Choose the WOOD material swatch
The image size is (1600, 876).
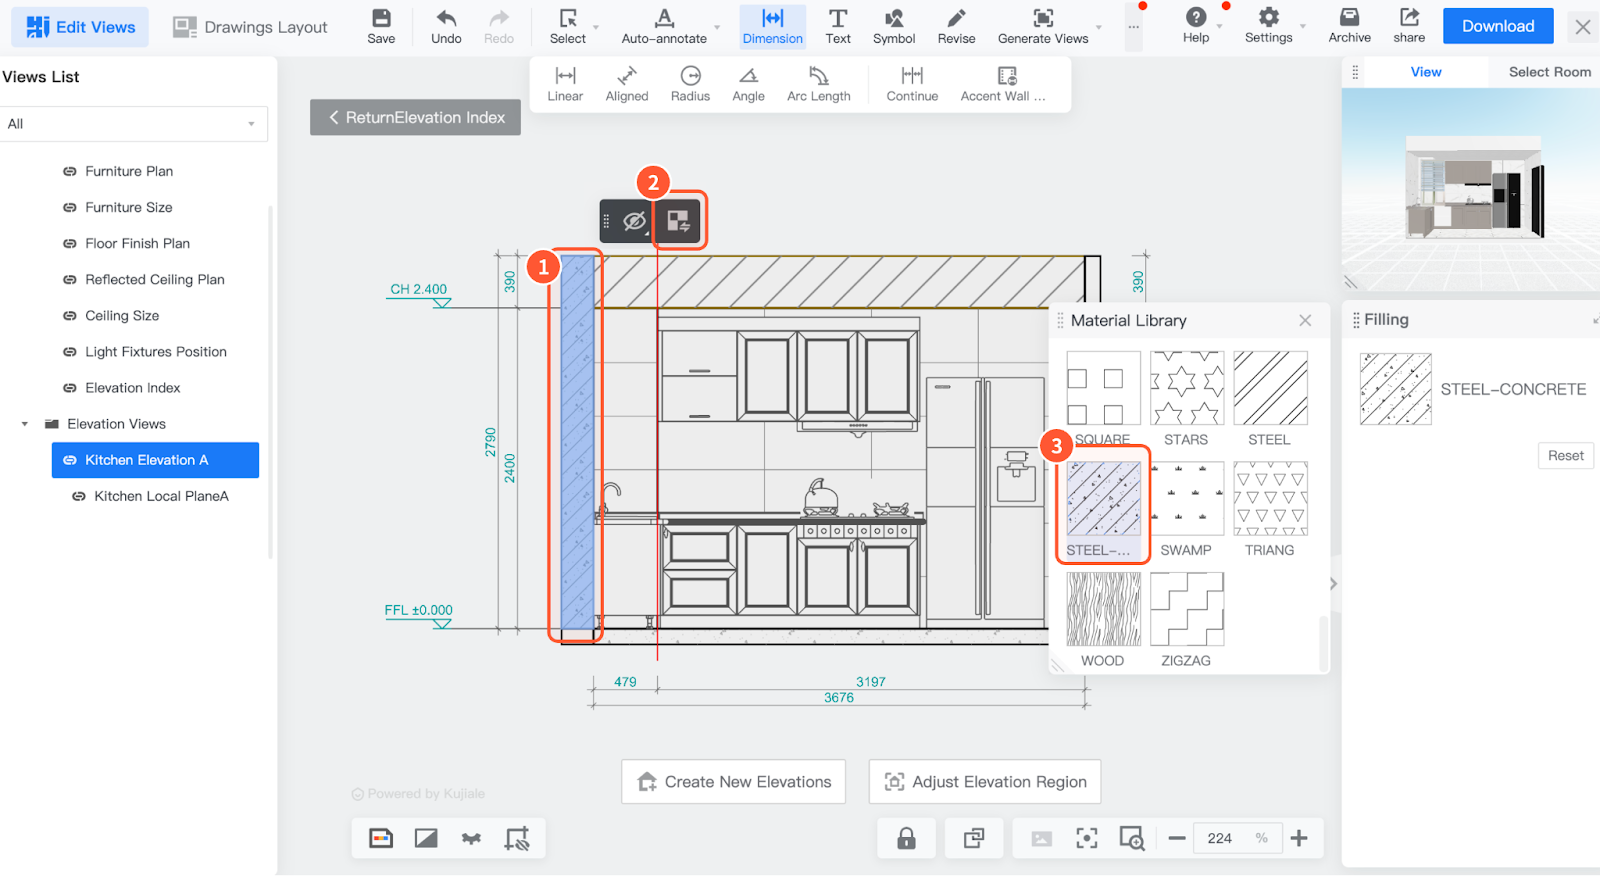click(x=1103, y=610)
